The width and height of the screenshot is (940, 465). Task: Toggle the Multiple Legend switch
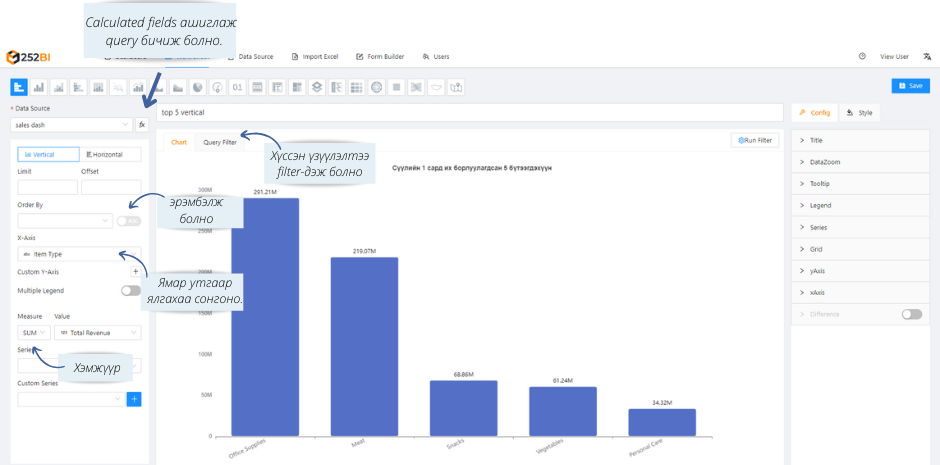click(130, 291)
